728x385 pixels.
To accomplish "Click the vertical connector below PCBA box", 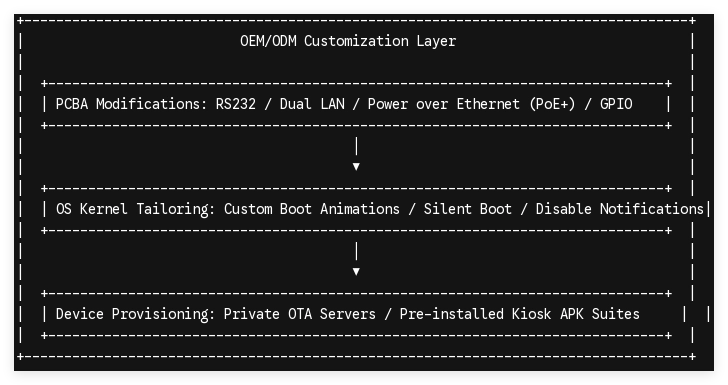I will [356, 146].
